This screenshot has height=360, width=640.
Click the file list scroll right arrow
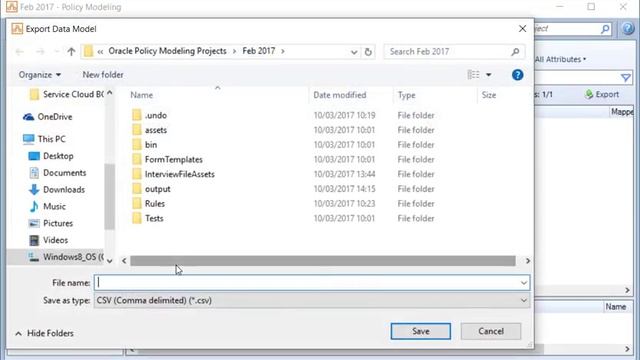click(x=528, y=261)
